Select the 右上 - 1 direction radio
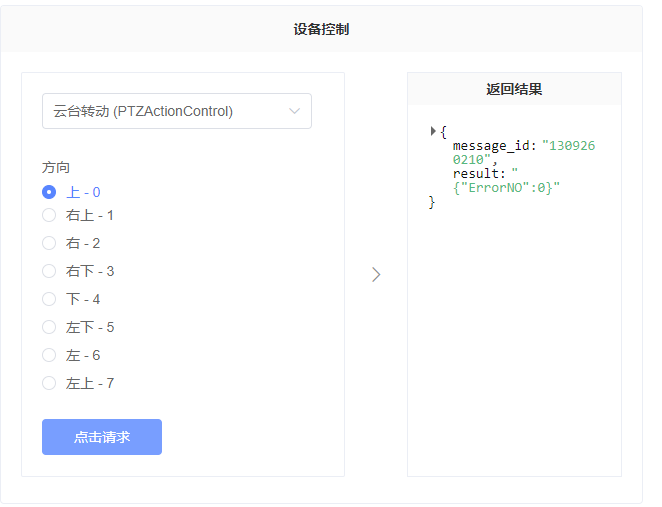The width and height of the screenshot is (662, 507). point(49,215)
